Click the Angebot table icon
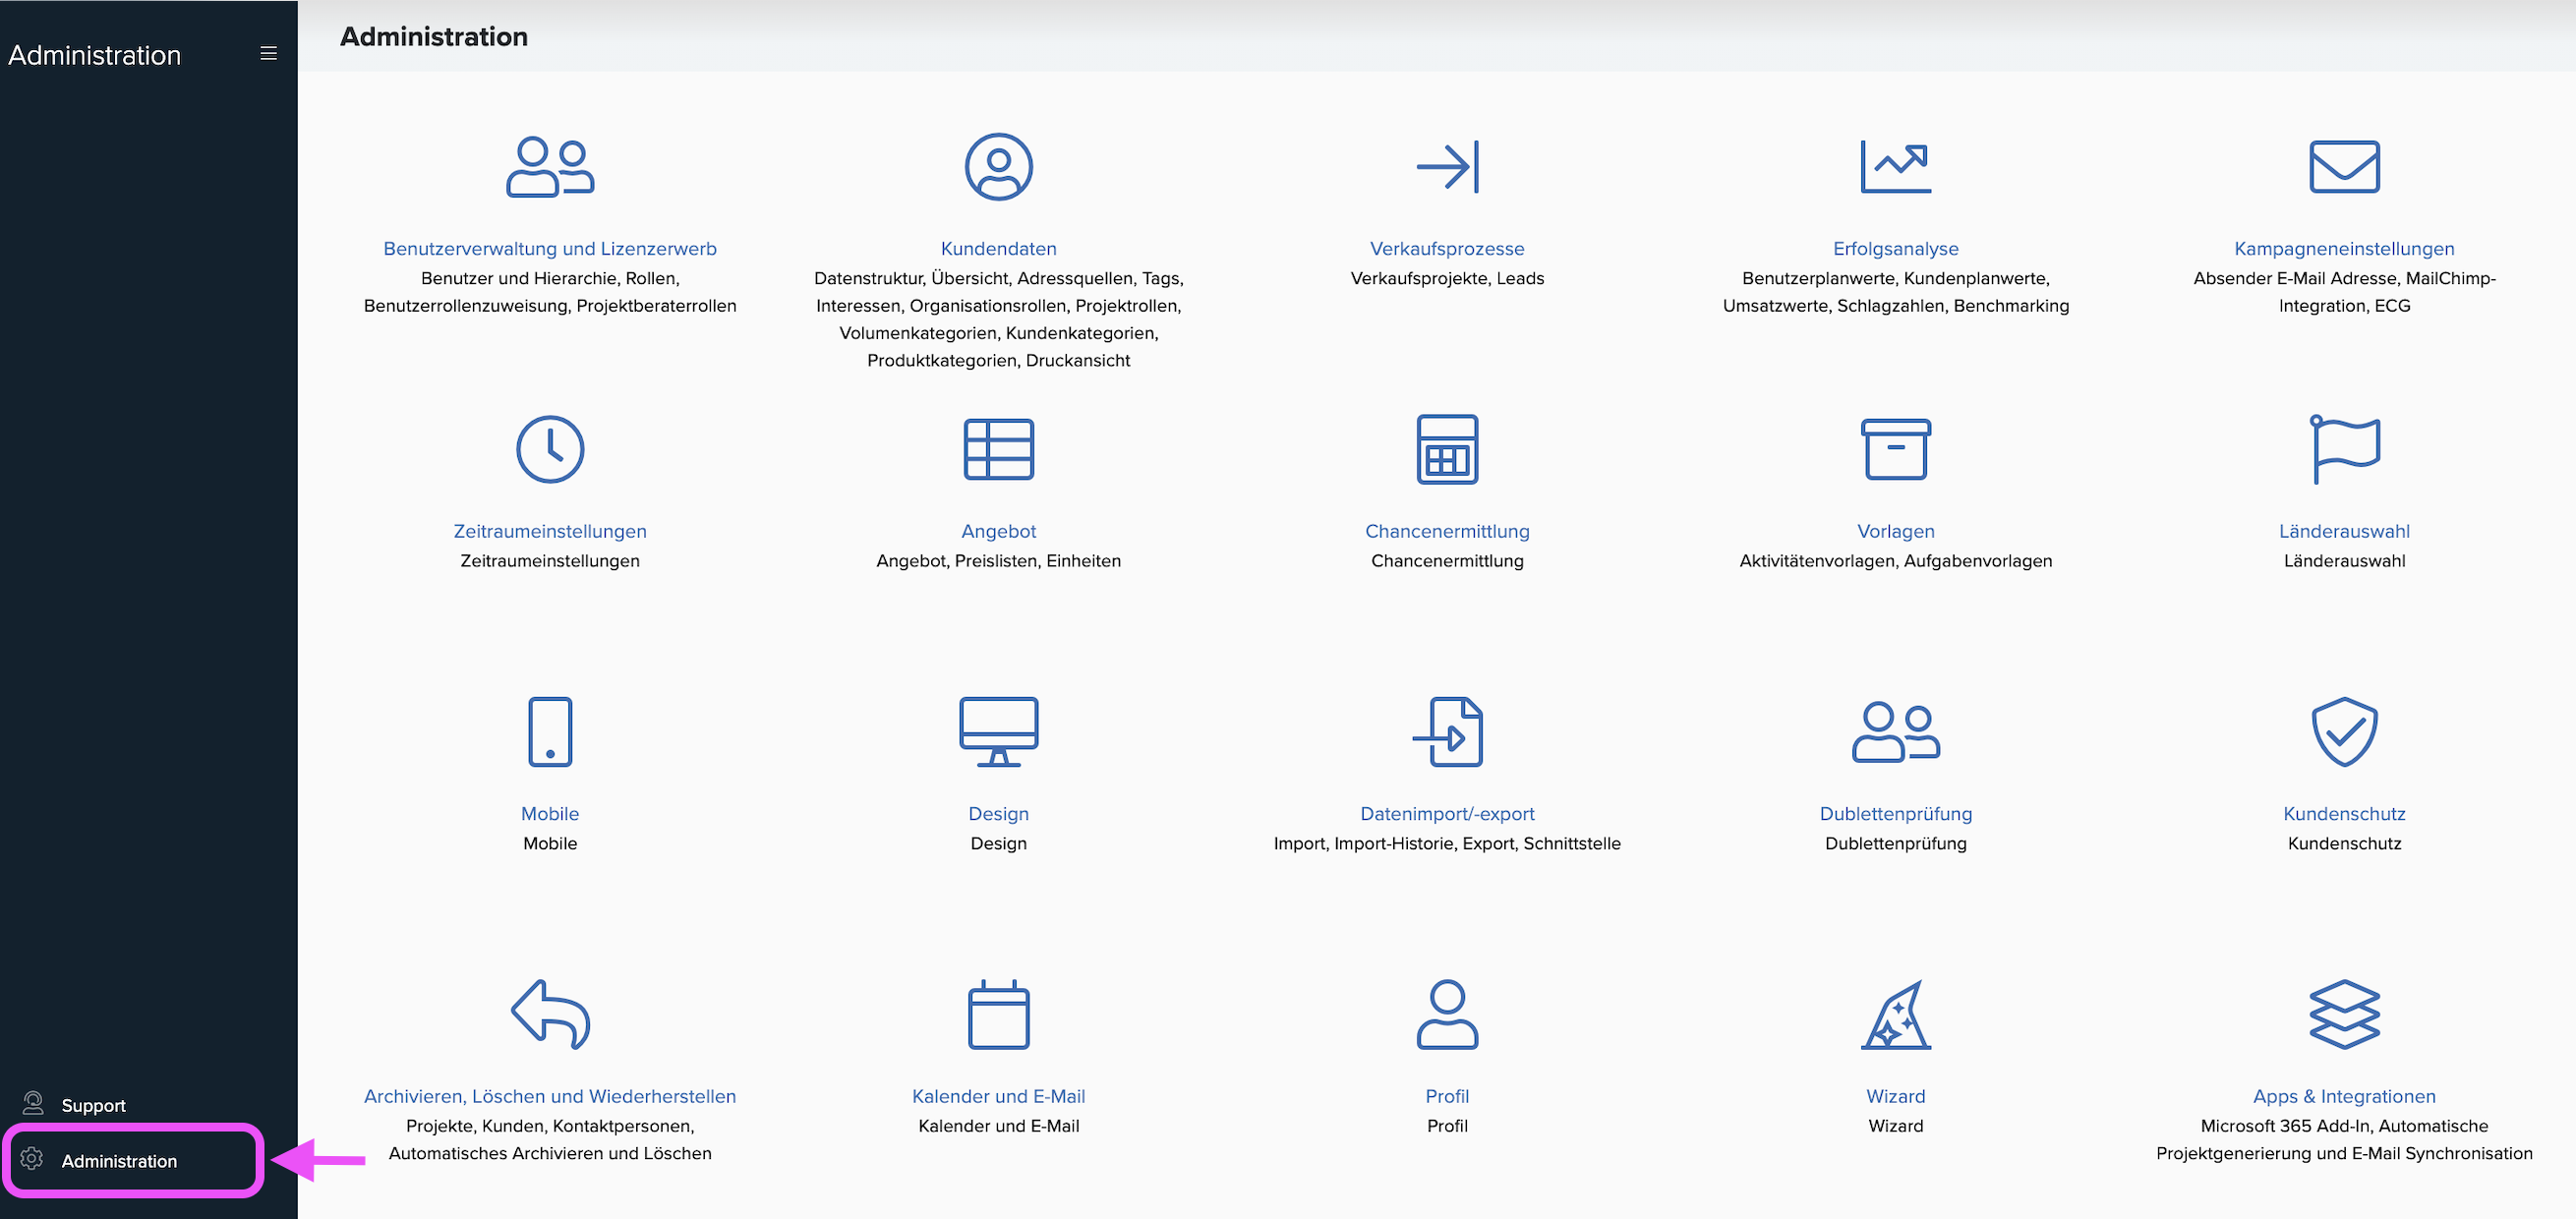 (x=998, y=449)
